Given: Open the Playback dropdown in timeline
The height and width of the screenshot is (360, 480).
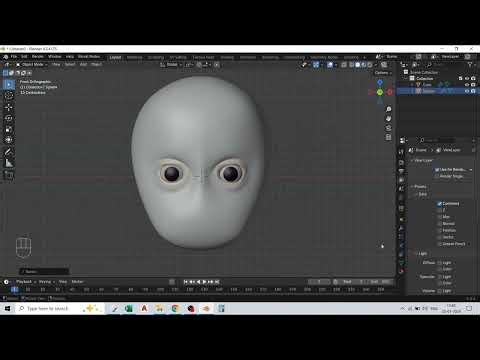Looking at the screenshot, I should coord(26,282).
